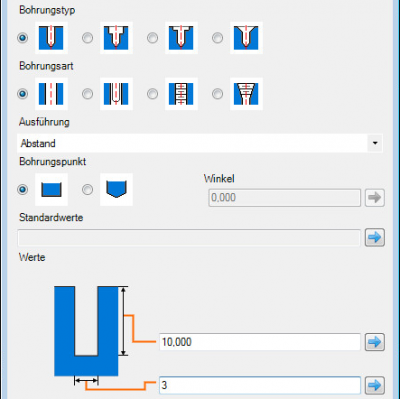
Task: Choose the blind hole Bohrungsart icon
Action: pos(116,94)
